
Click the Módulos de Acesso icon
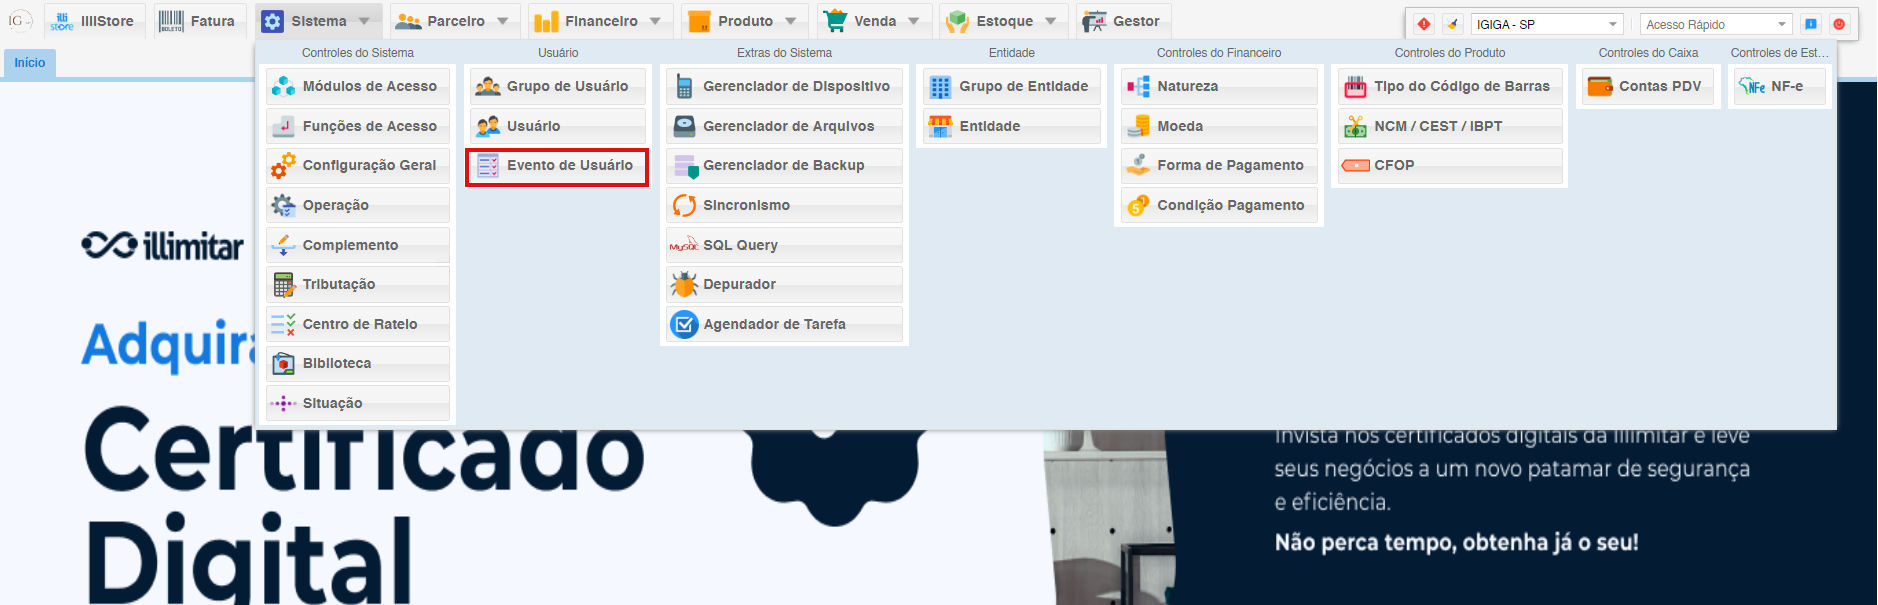(284, 86)
